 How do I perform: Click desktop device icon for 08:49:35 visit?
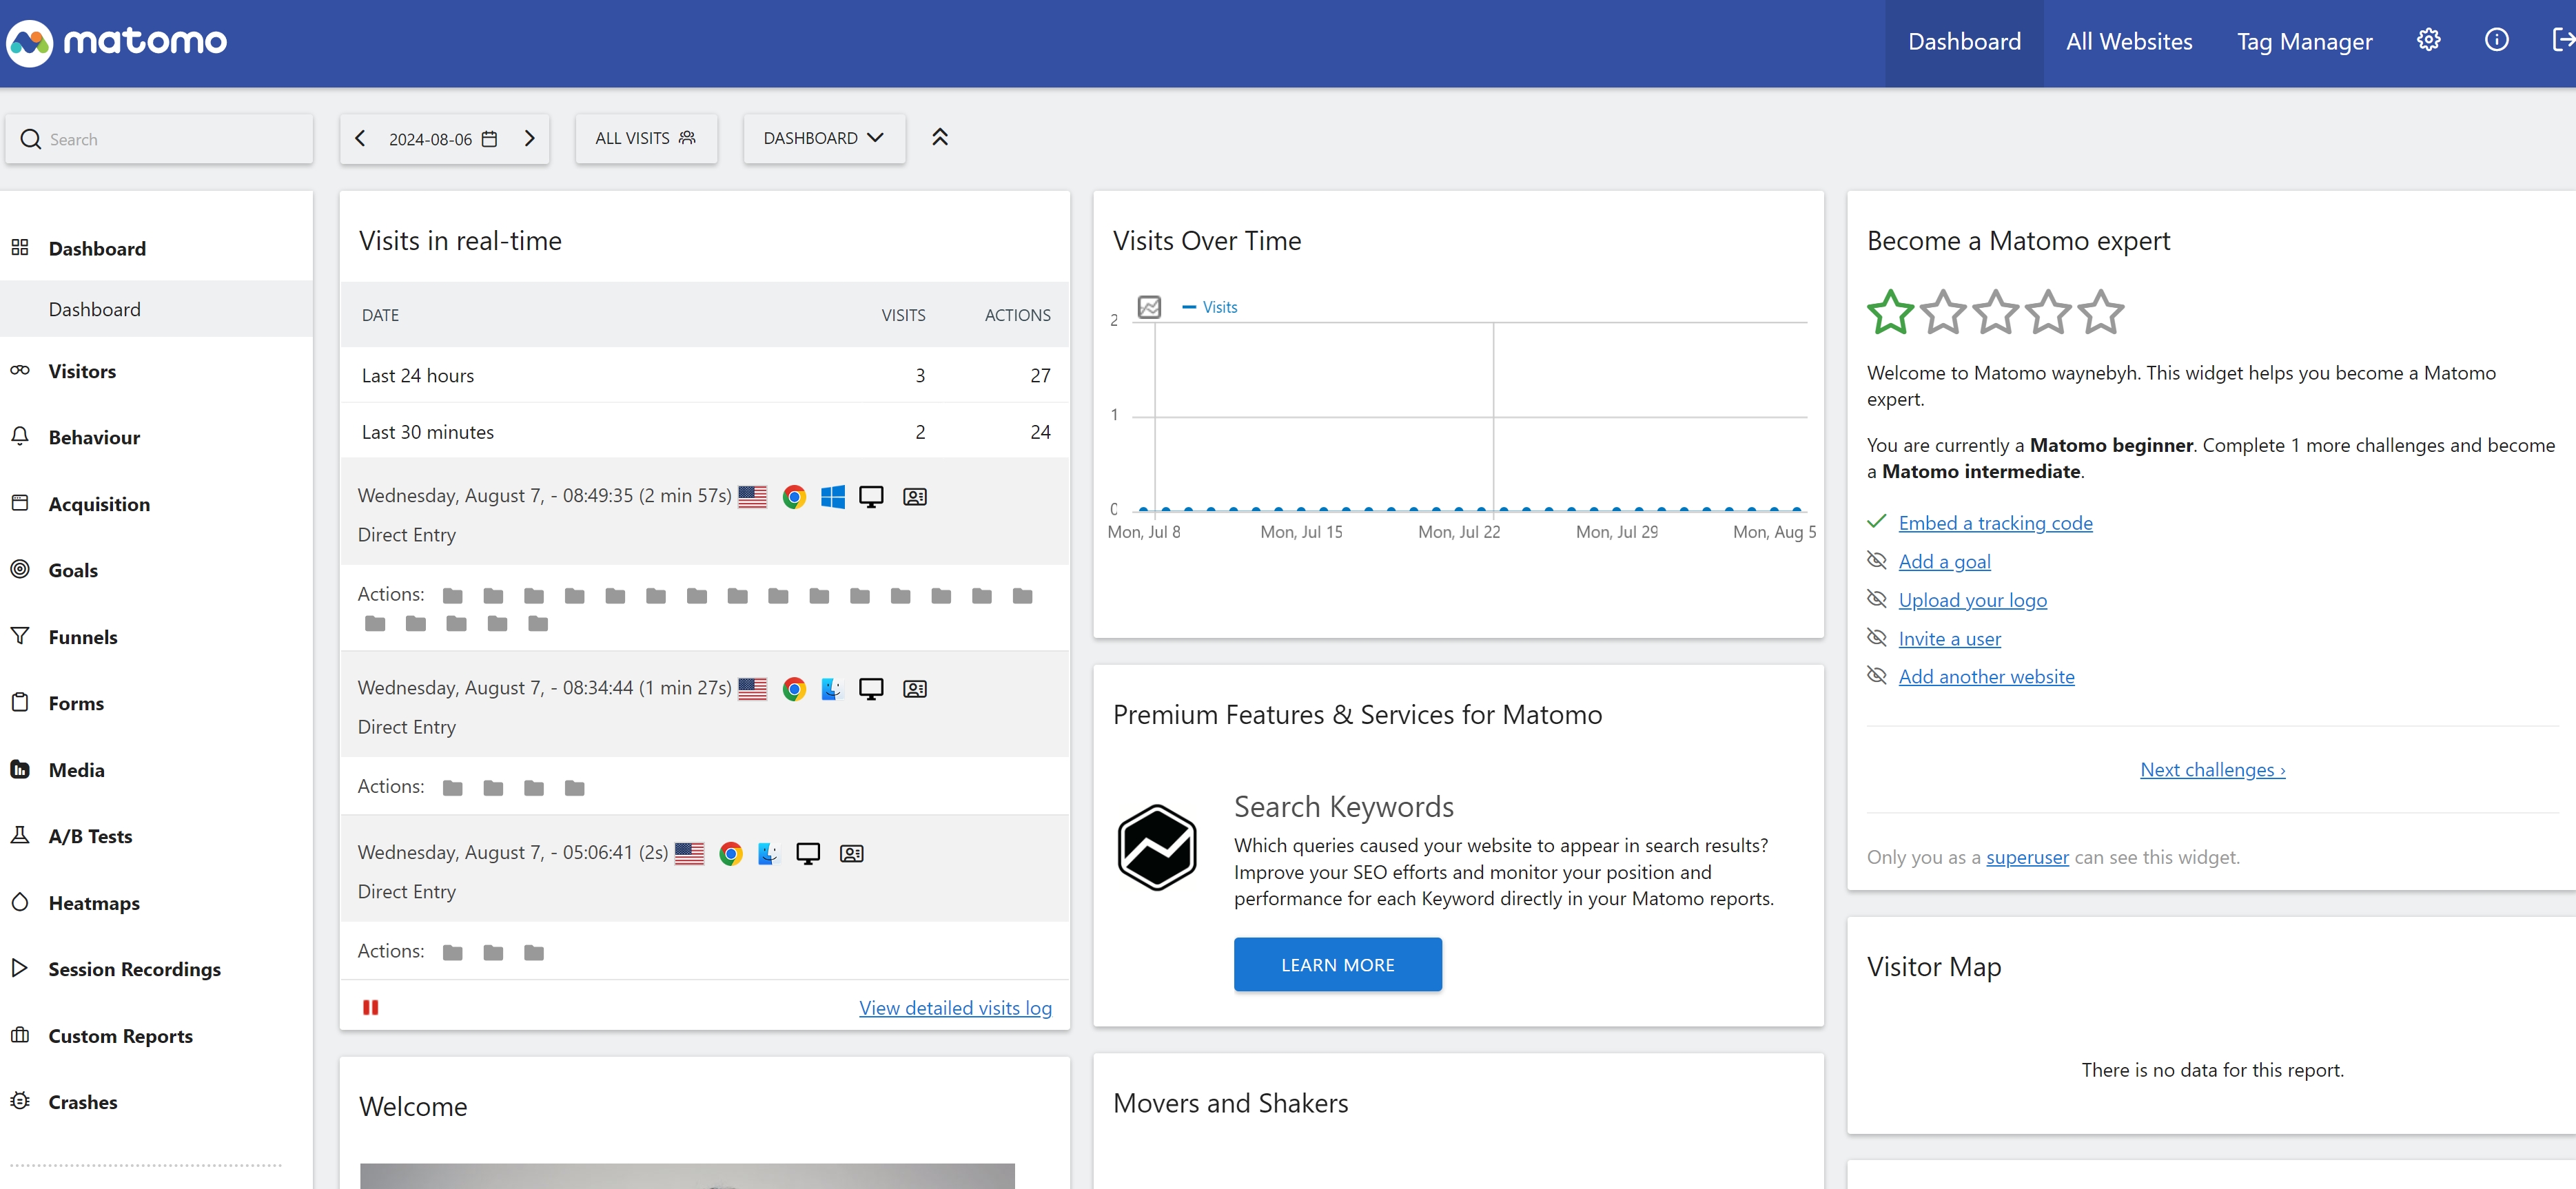871,497
